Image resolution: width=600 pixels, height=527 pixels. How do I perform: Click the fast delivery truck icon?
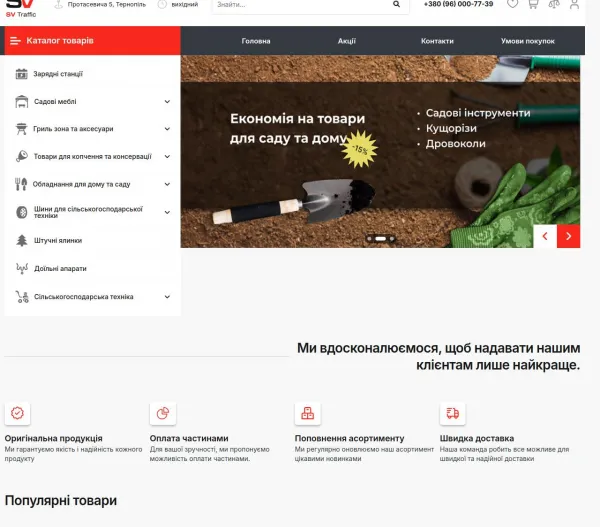pos(453,413)
